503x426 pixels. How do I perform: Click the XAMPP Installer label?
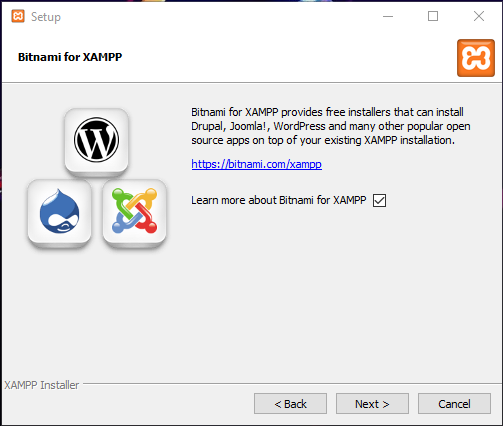(x=42, y=385)
